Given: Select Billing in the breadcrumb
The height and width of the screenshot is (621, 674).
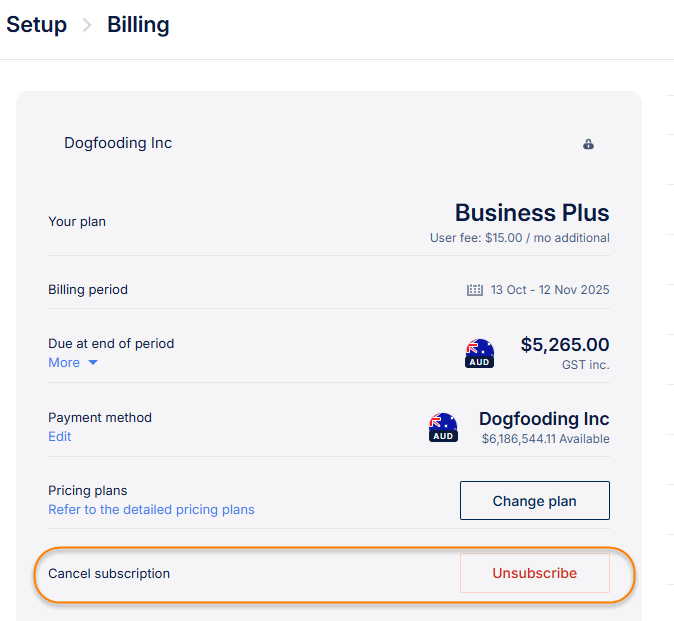Looking at the screenshot, I should tap(138, 25).
